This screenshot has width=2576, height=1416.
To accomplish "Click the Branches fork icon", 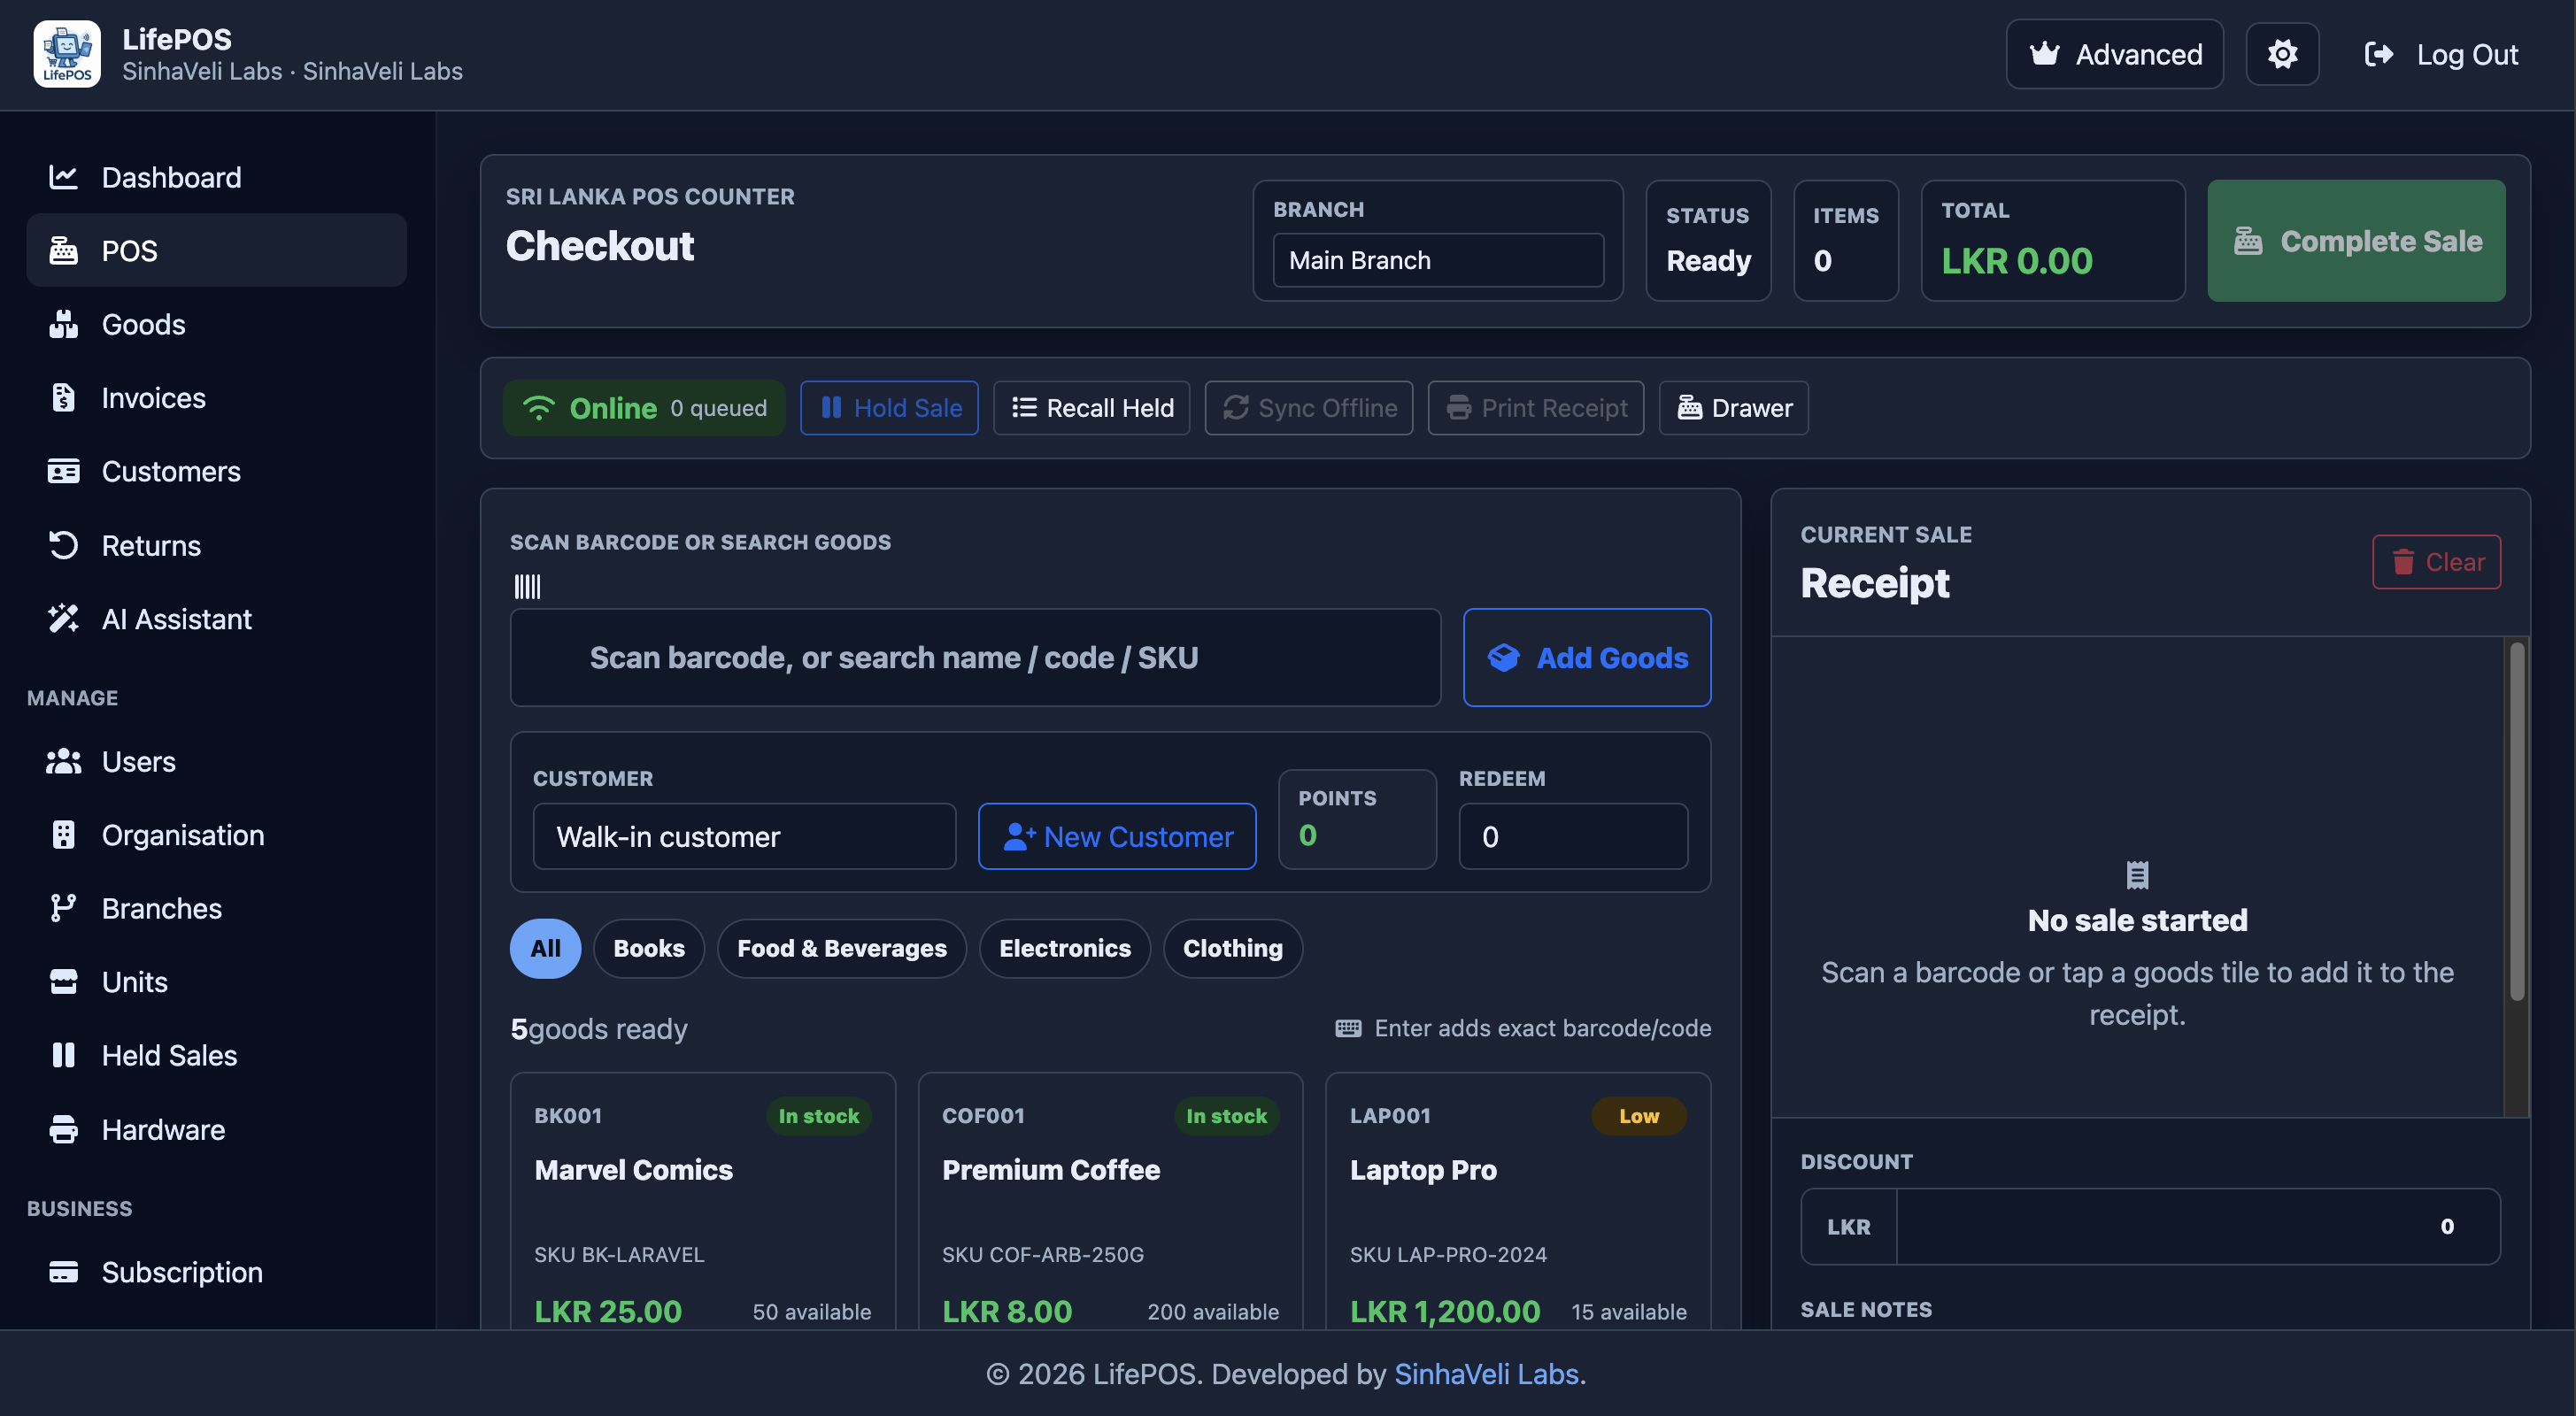I will 63,908.
